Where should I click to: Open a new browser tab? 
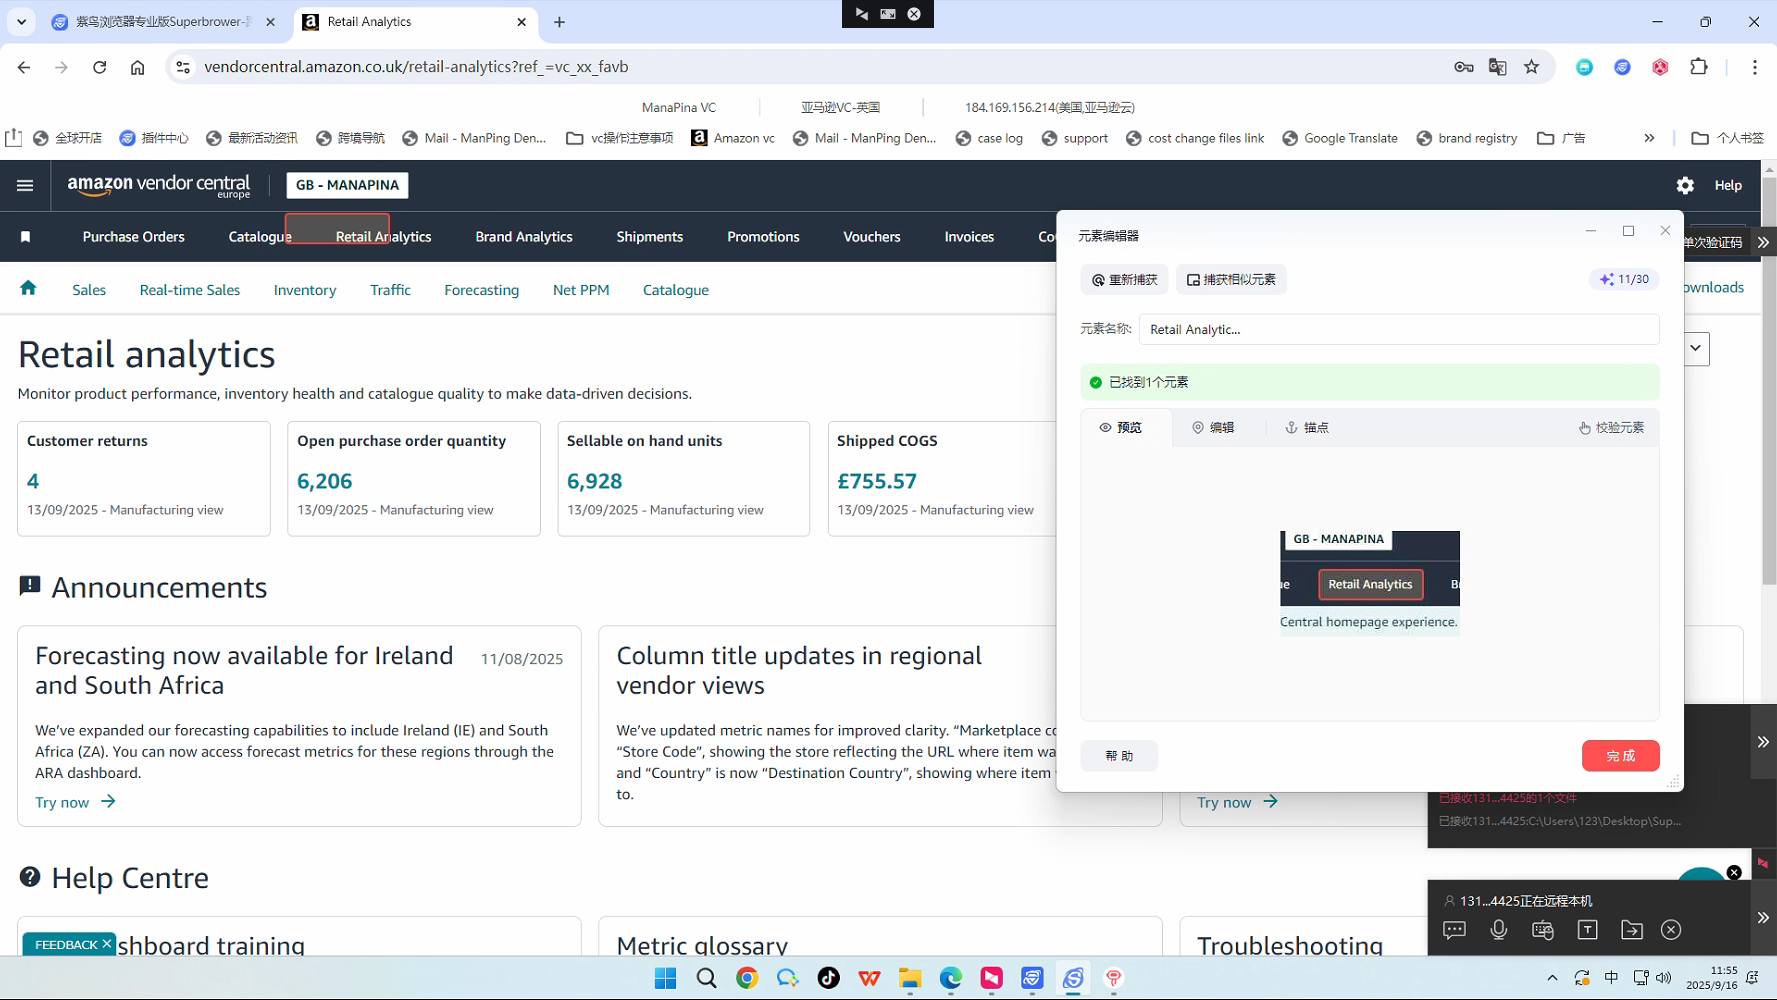point(559,22)
